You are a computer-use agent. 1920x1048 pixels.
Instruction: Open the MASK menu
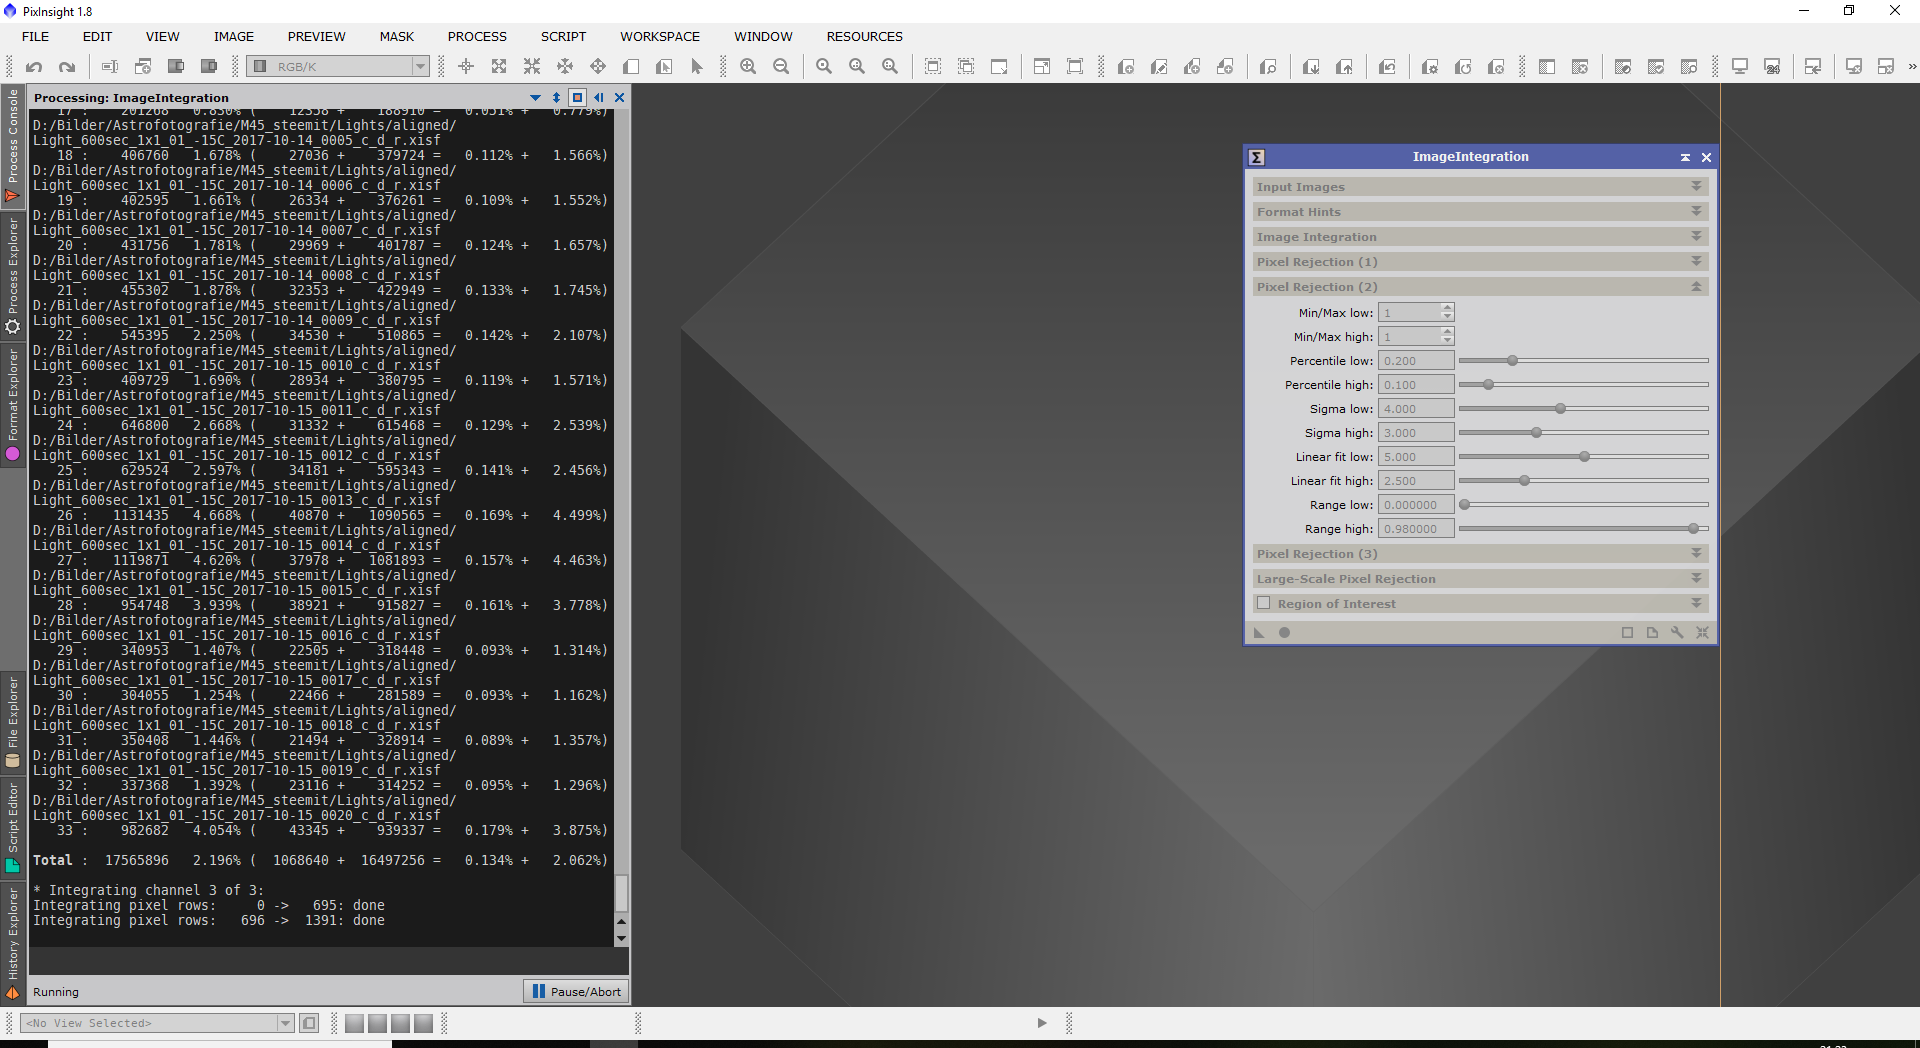[396, 36]
